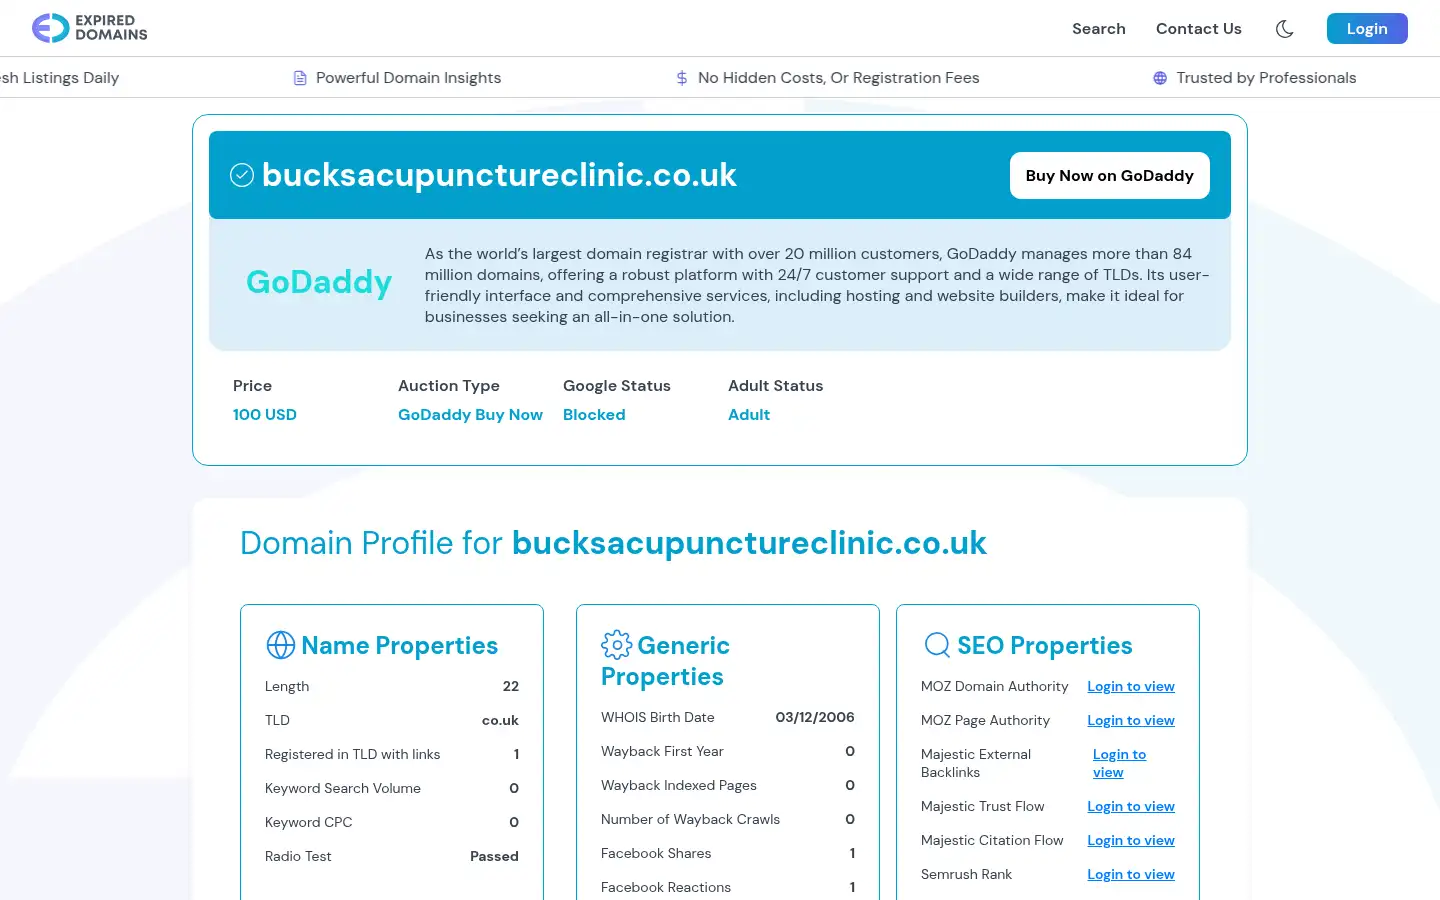Click Powerful Domain Insights ticker text
The height and width of the screenshot is (900, 1440).
[408, 78]
